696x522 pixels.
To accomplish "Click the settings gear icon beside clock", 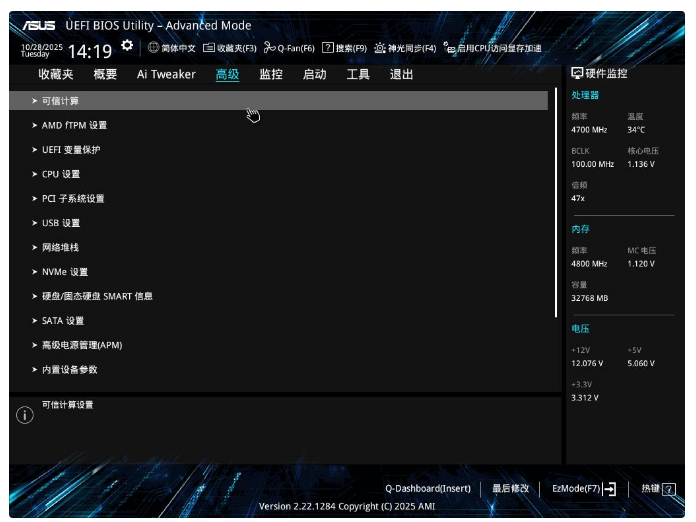I will click(x=127, y=45).
